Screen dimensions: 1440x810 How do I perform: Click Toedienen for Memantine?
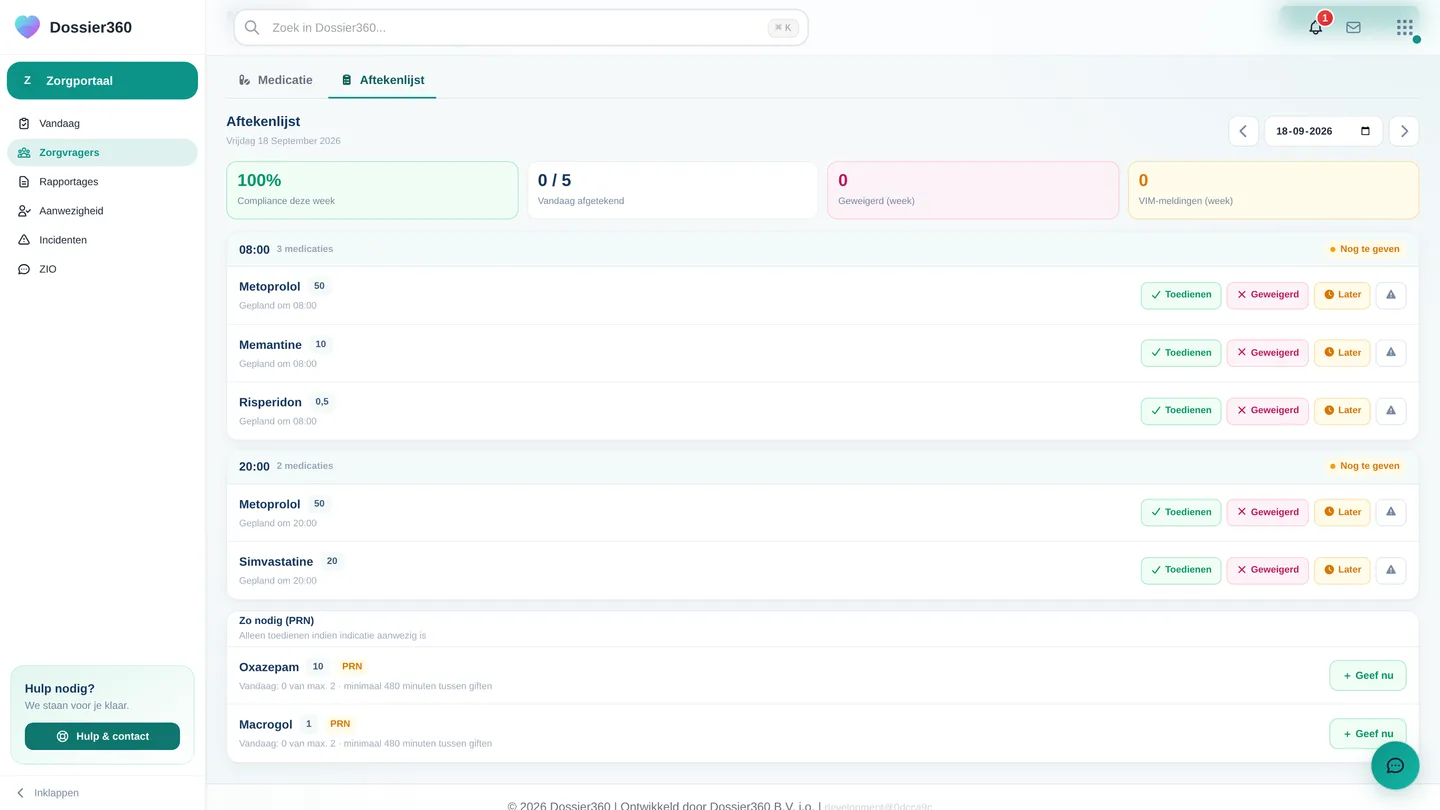coord(1181,353)
